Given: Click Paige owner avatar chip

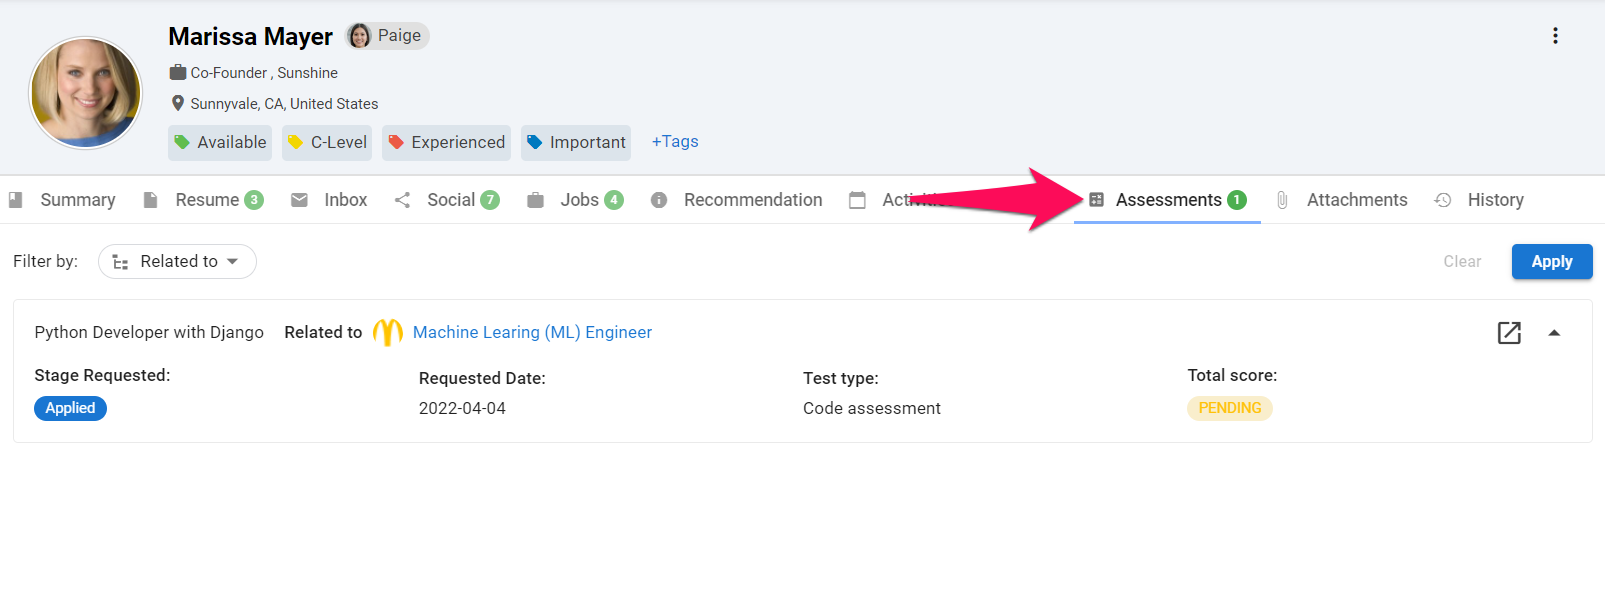Looking at the screenshot, I should (387, 36).
